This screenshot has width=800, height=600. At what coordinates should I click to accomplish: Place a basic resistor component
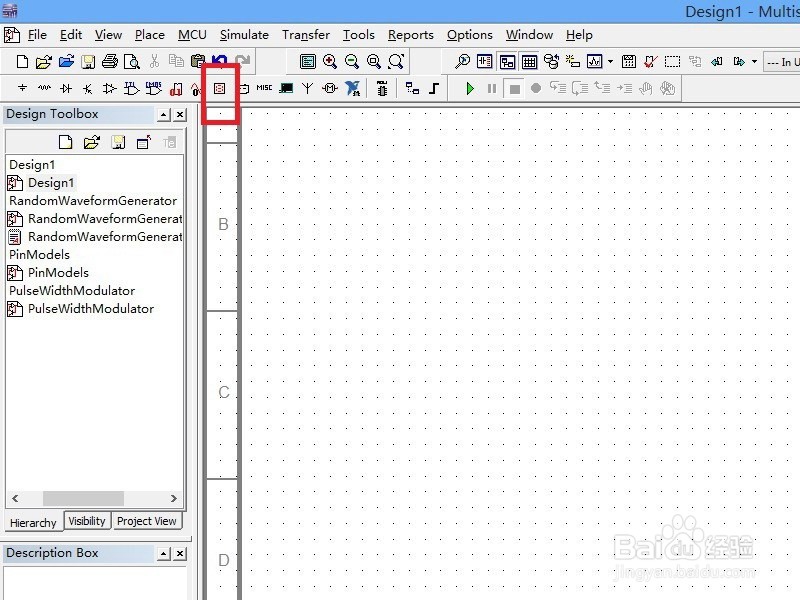coord(44,88)
